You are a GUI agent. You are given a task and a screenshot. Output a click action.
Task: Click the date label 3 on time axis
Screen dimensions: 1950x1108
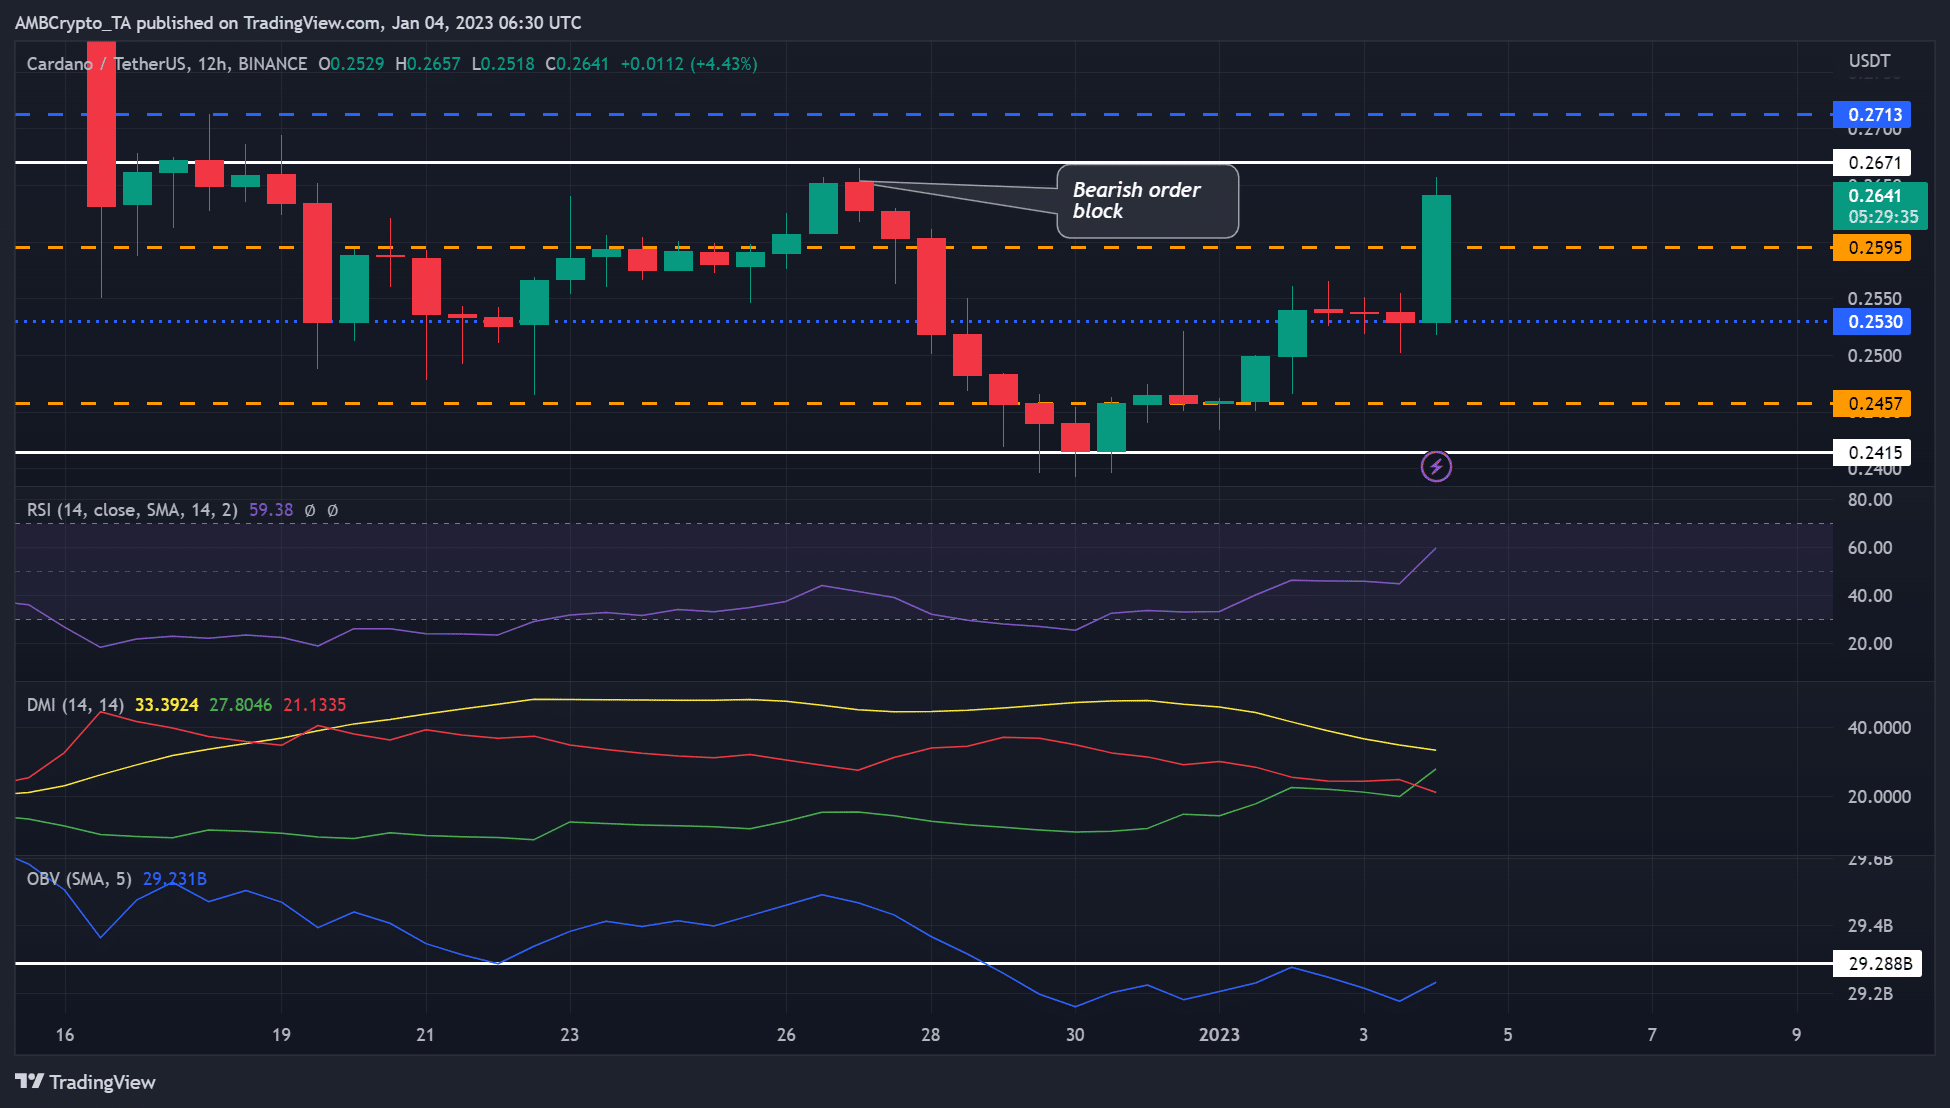coord(1364,1035)
